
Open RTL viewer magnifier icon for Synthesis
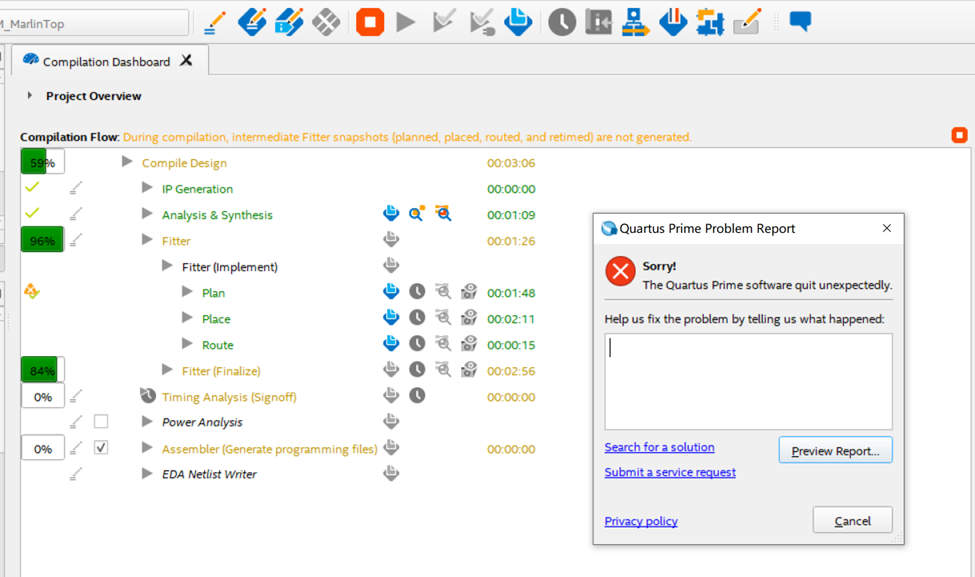click(417, 213)
